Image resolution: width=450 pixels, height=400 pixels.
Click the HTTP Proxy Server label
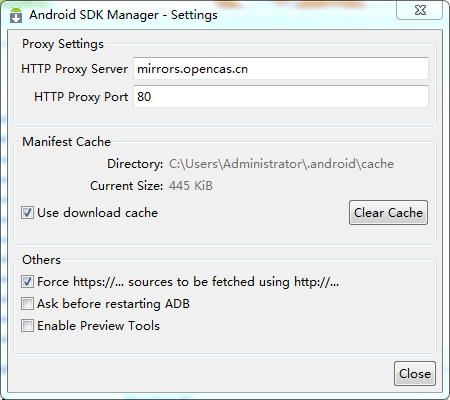74,69
